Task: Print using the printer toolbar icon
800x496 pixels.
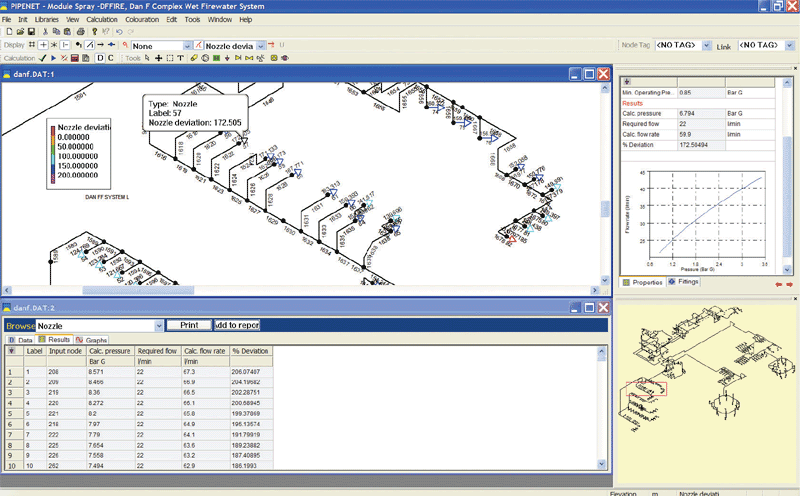Action: click(81, 32)
